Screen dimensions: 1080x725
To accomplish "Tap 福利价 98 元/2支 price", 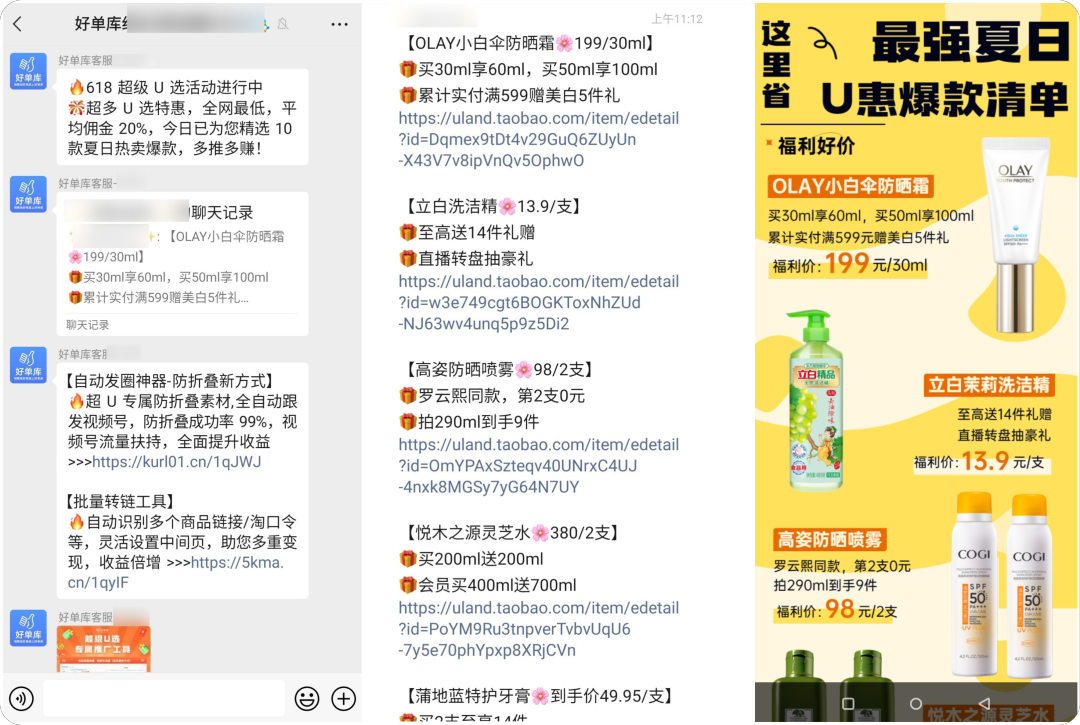I will [836, 610].
